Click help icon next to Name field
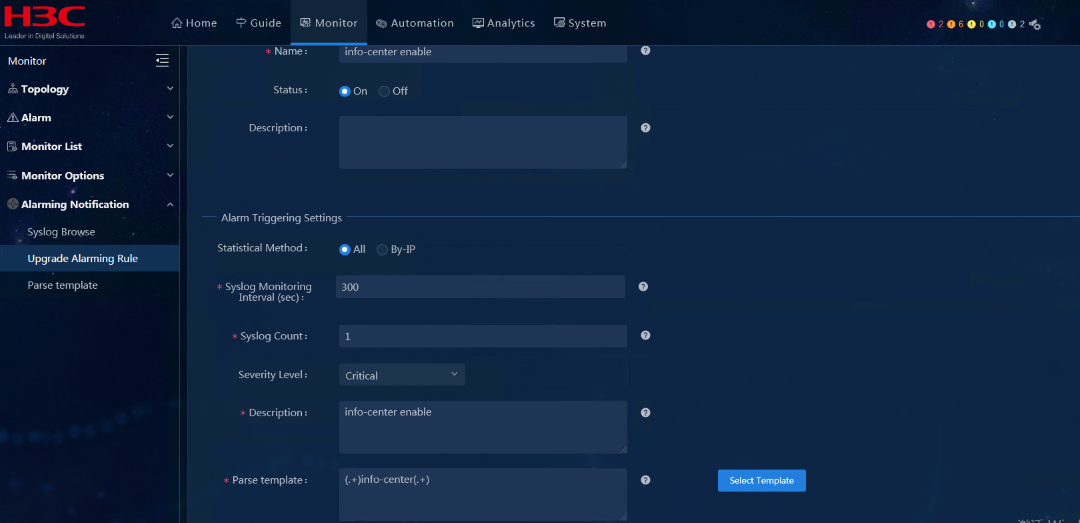 point(645,50)
